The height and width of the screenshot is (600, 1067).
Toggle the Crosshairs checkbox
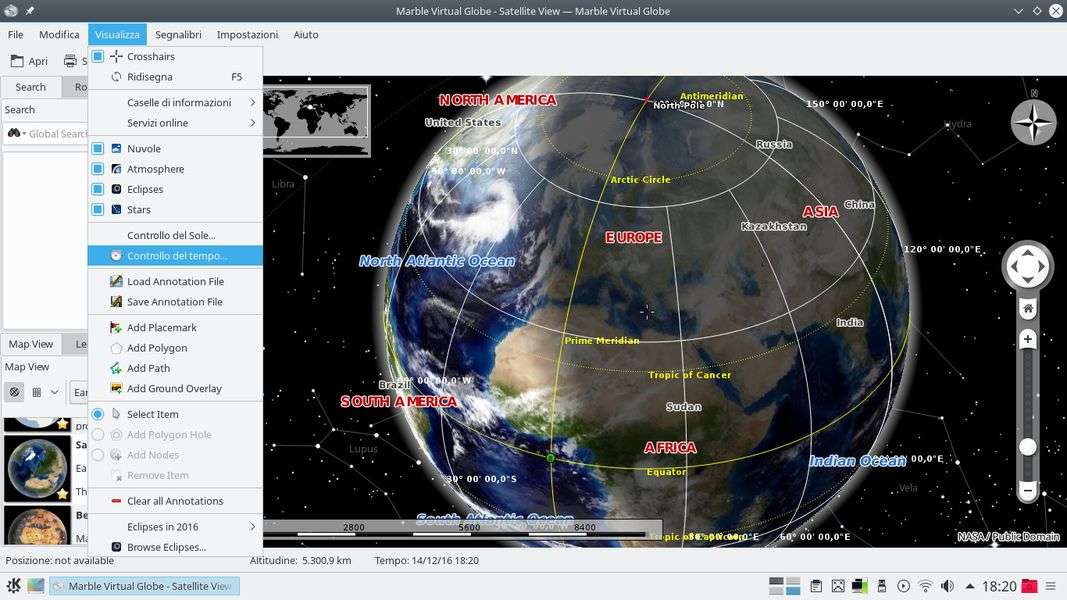coord(98,57)
